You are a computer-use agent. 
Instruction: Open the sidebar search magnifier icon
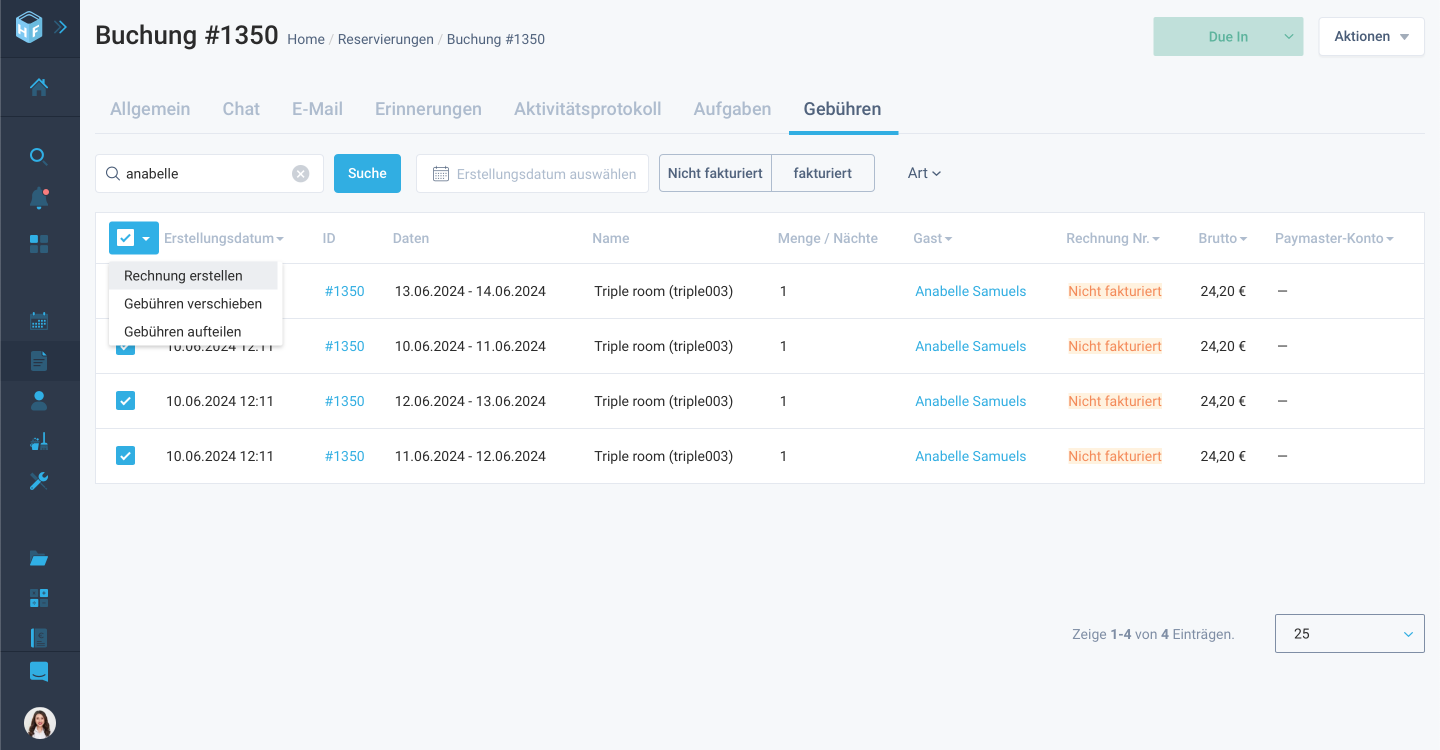click(x=39, y=156)
